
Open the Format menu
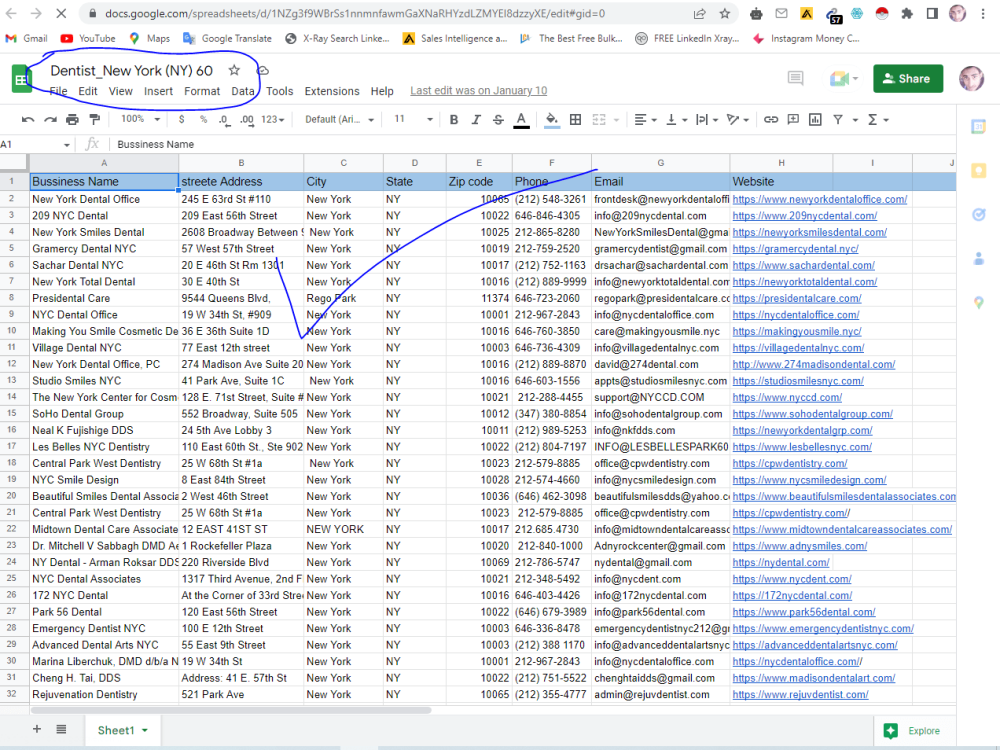pyautogui.click(x=202, y=91)
